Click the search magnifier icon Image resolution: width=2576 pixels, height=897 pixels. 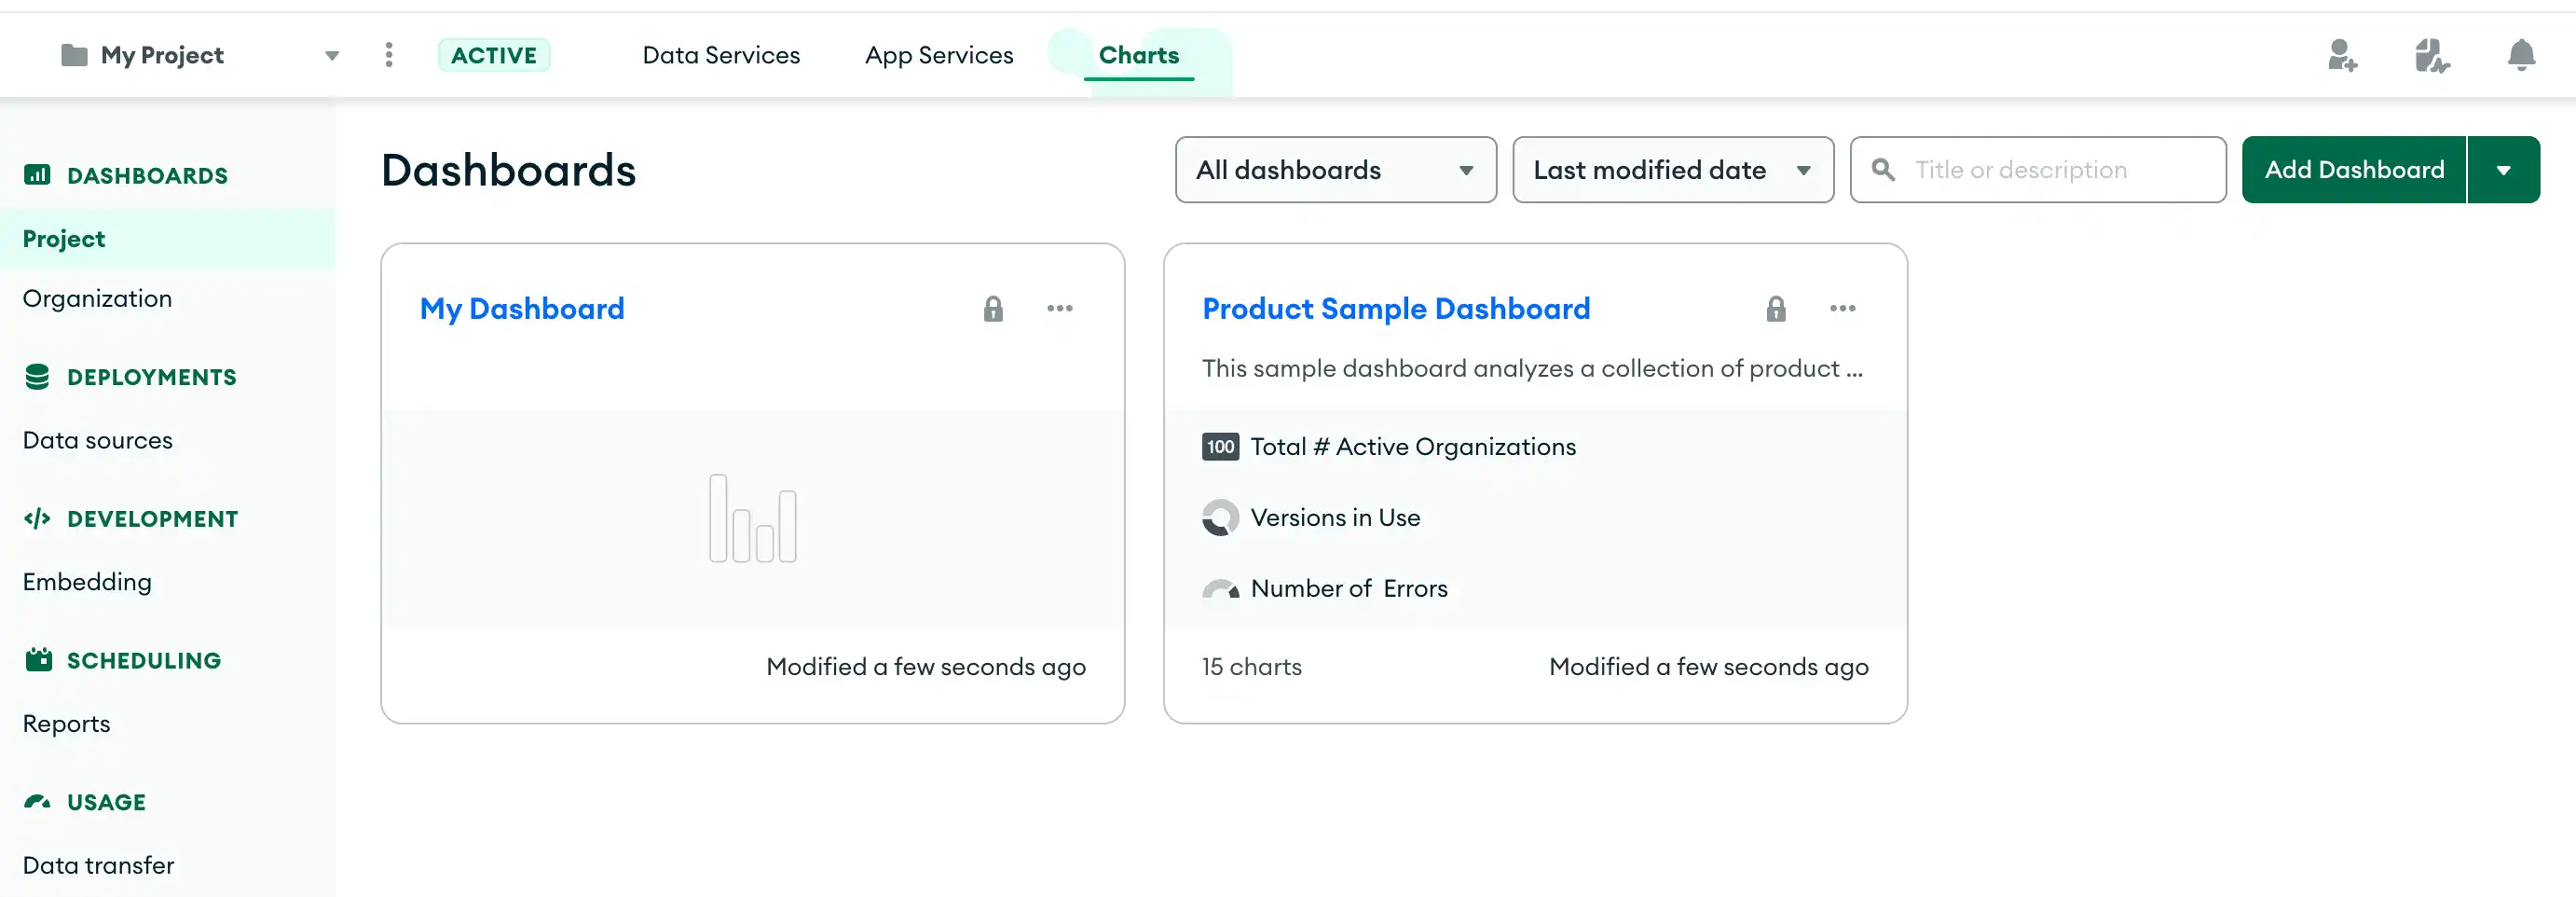1883,170
